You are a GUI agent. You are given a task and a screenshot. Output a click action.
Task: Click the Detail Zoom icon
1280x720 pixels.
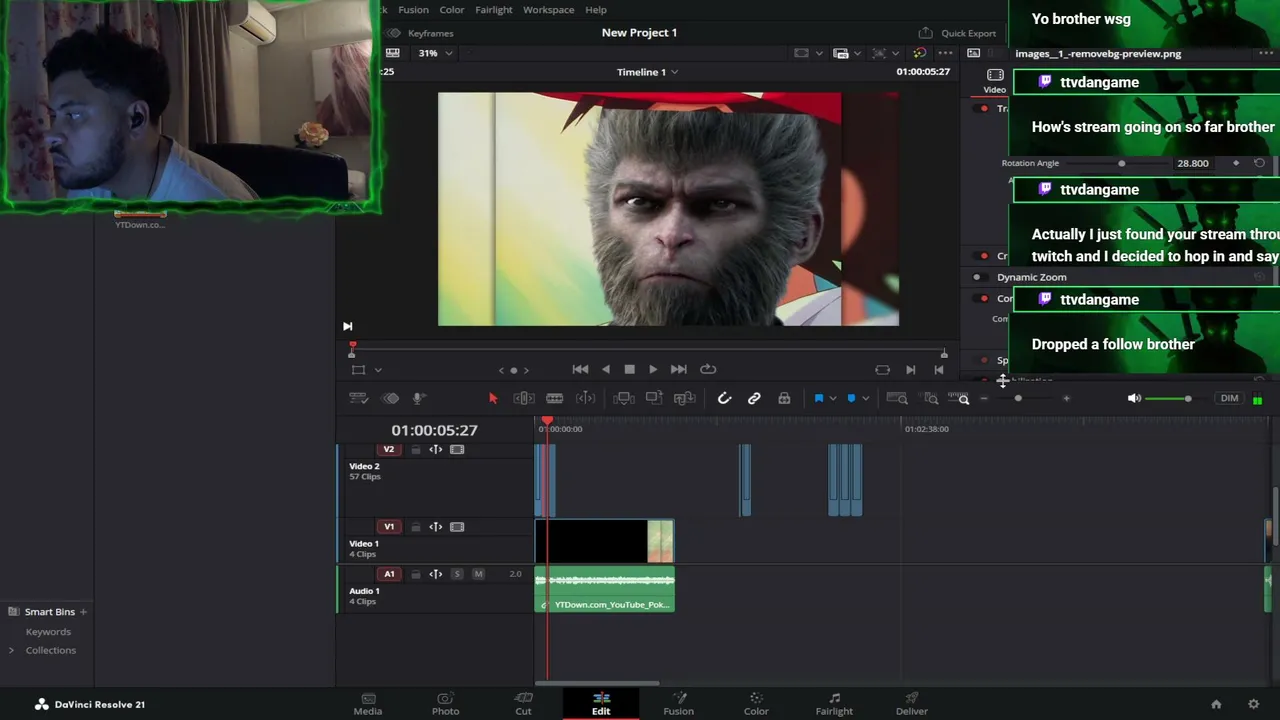pos(931,399)
